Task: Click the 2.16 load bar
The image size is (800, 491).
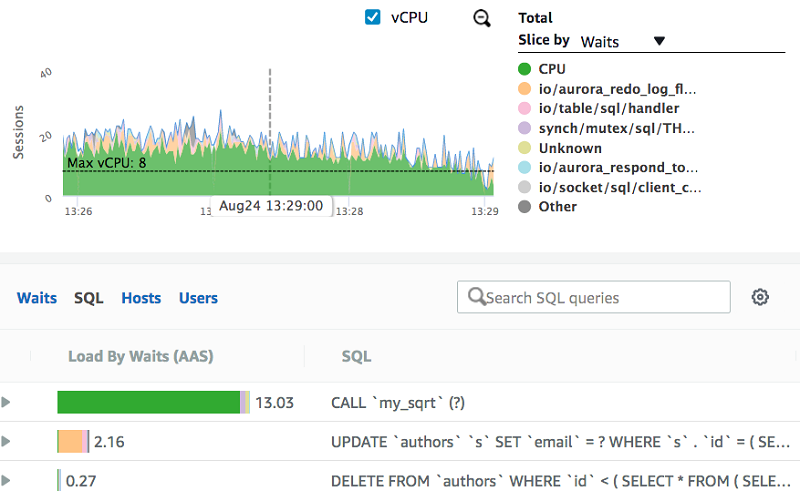Action: pos(73,441)
